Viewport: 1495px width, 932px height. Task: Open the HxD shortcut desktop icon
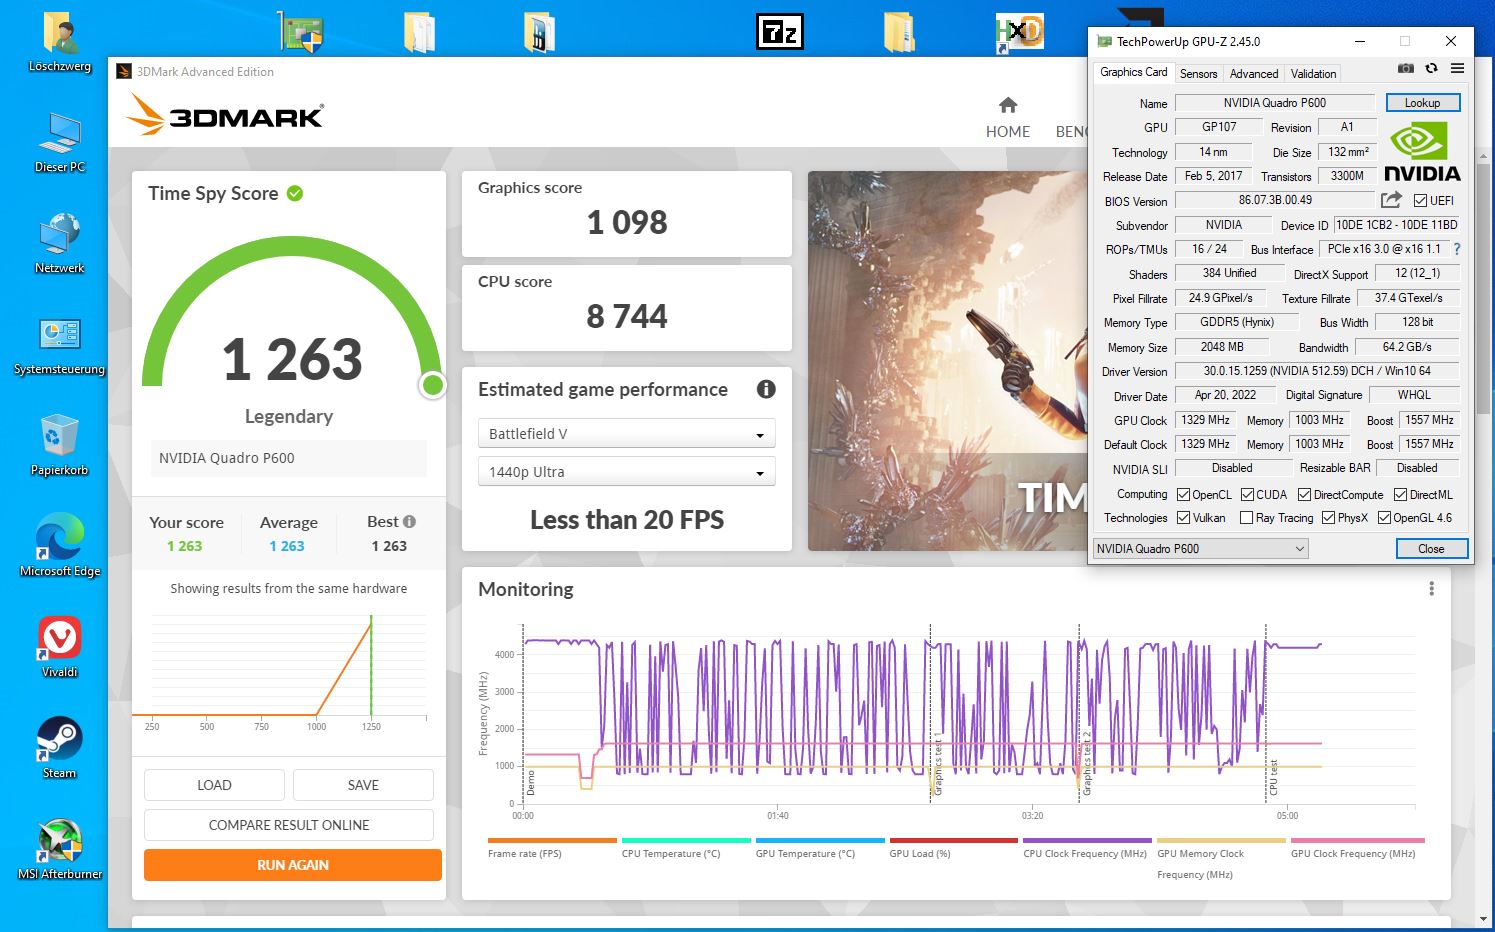coord(1019,32)
